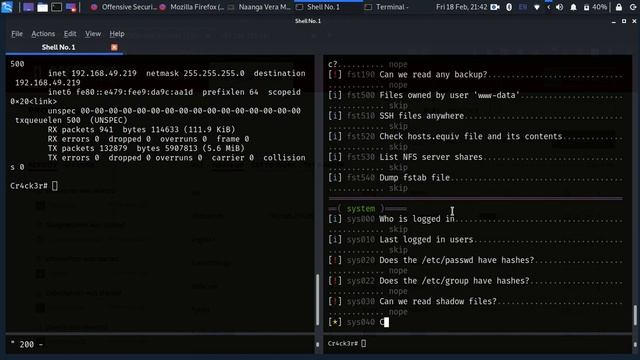
Task: Click the volume speaker tray icon
Action: pyautogui.click(x=560, y=7)
